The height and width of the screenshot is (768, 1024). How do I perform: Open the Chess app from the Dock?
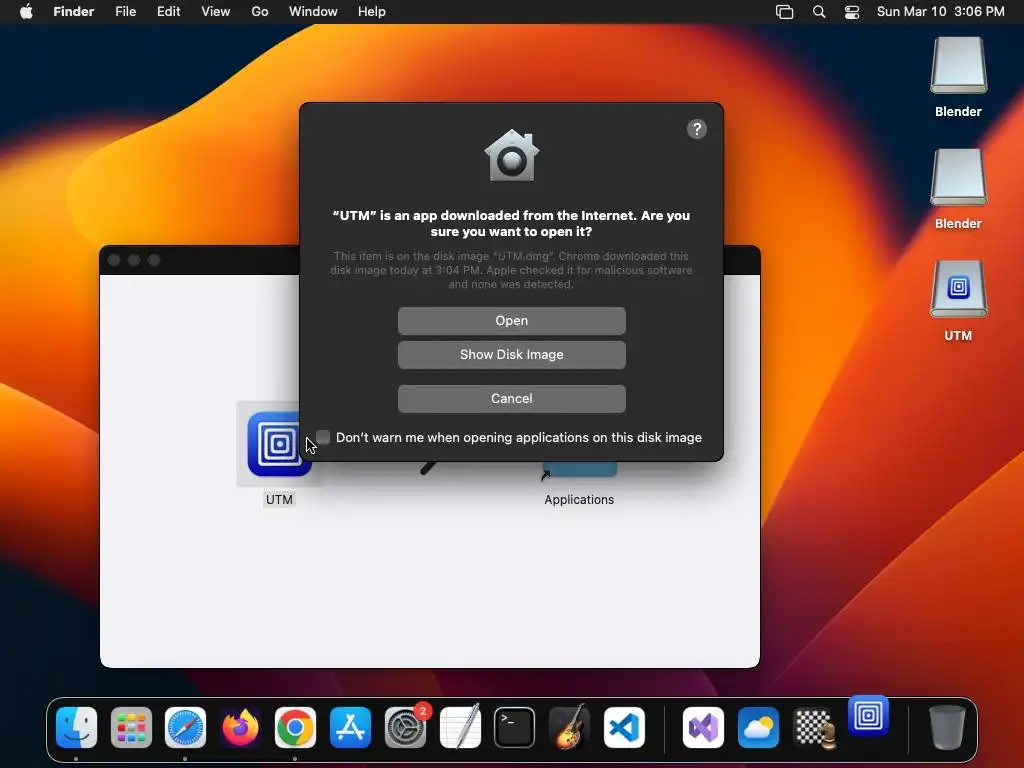814,728
